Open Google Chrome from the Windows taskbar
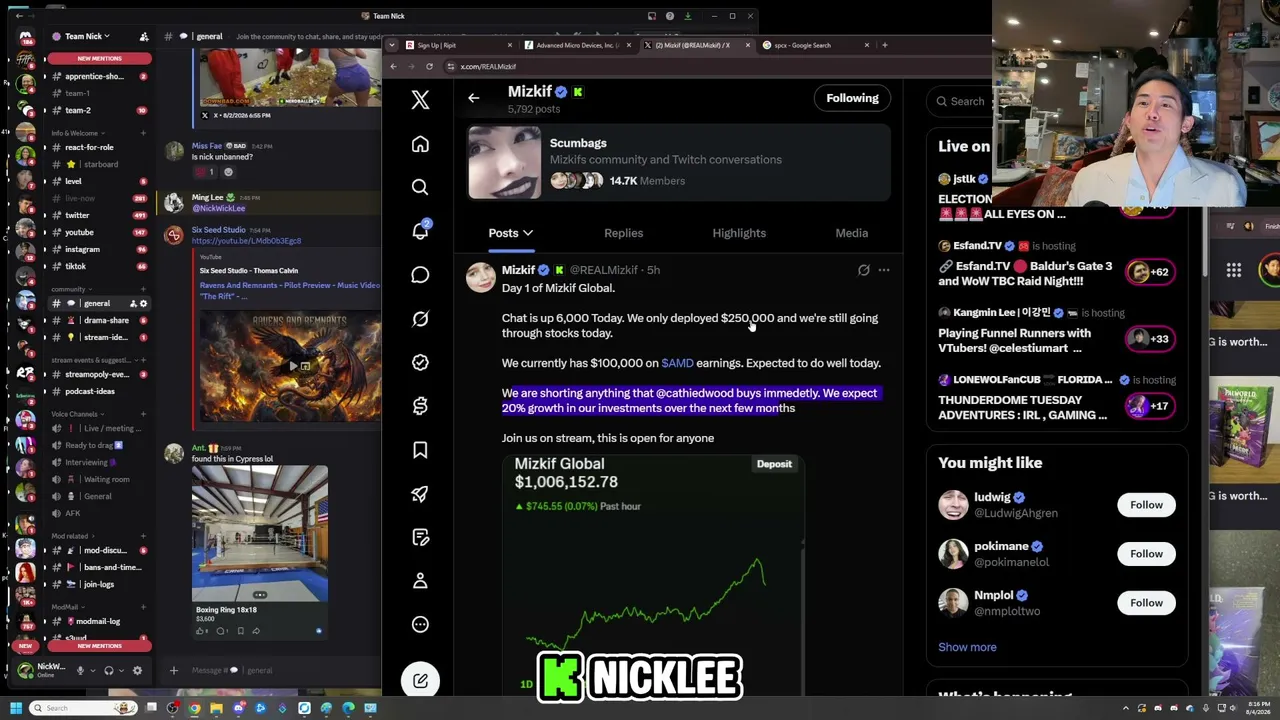Image resolution: width=1280 pixels, height=720 pixels. coord(194,708)
